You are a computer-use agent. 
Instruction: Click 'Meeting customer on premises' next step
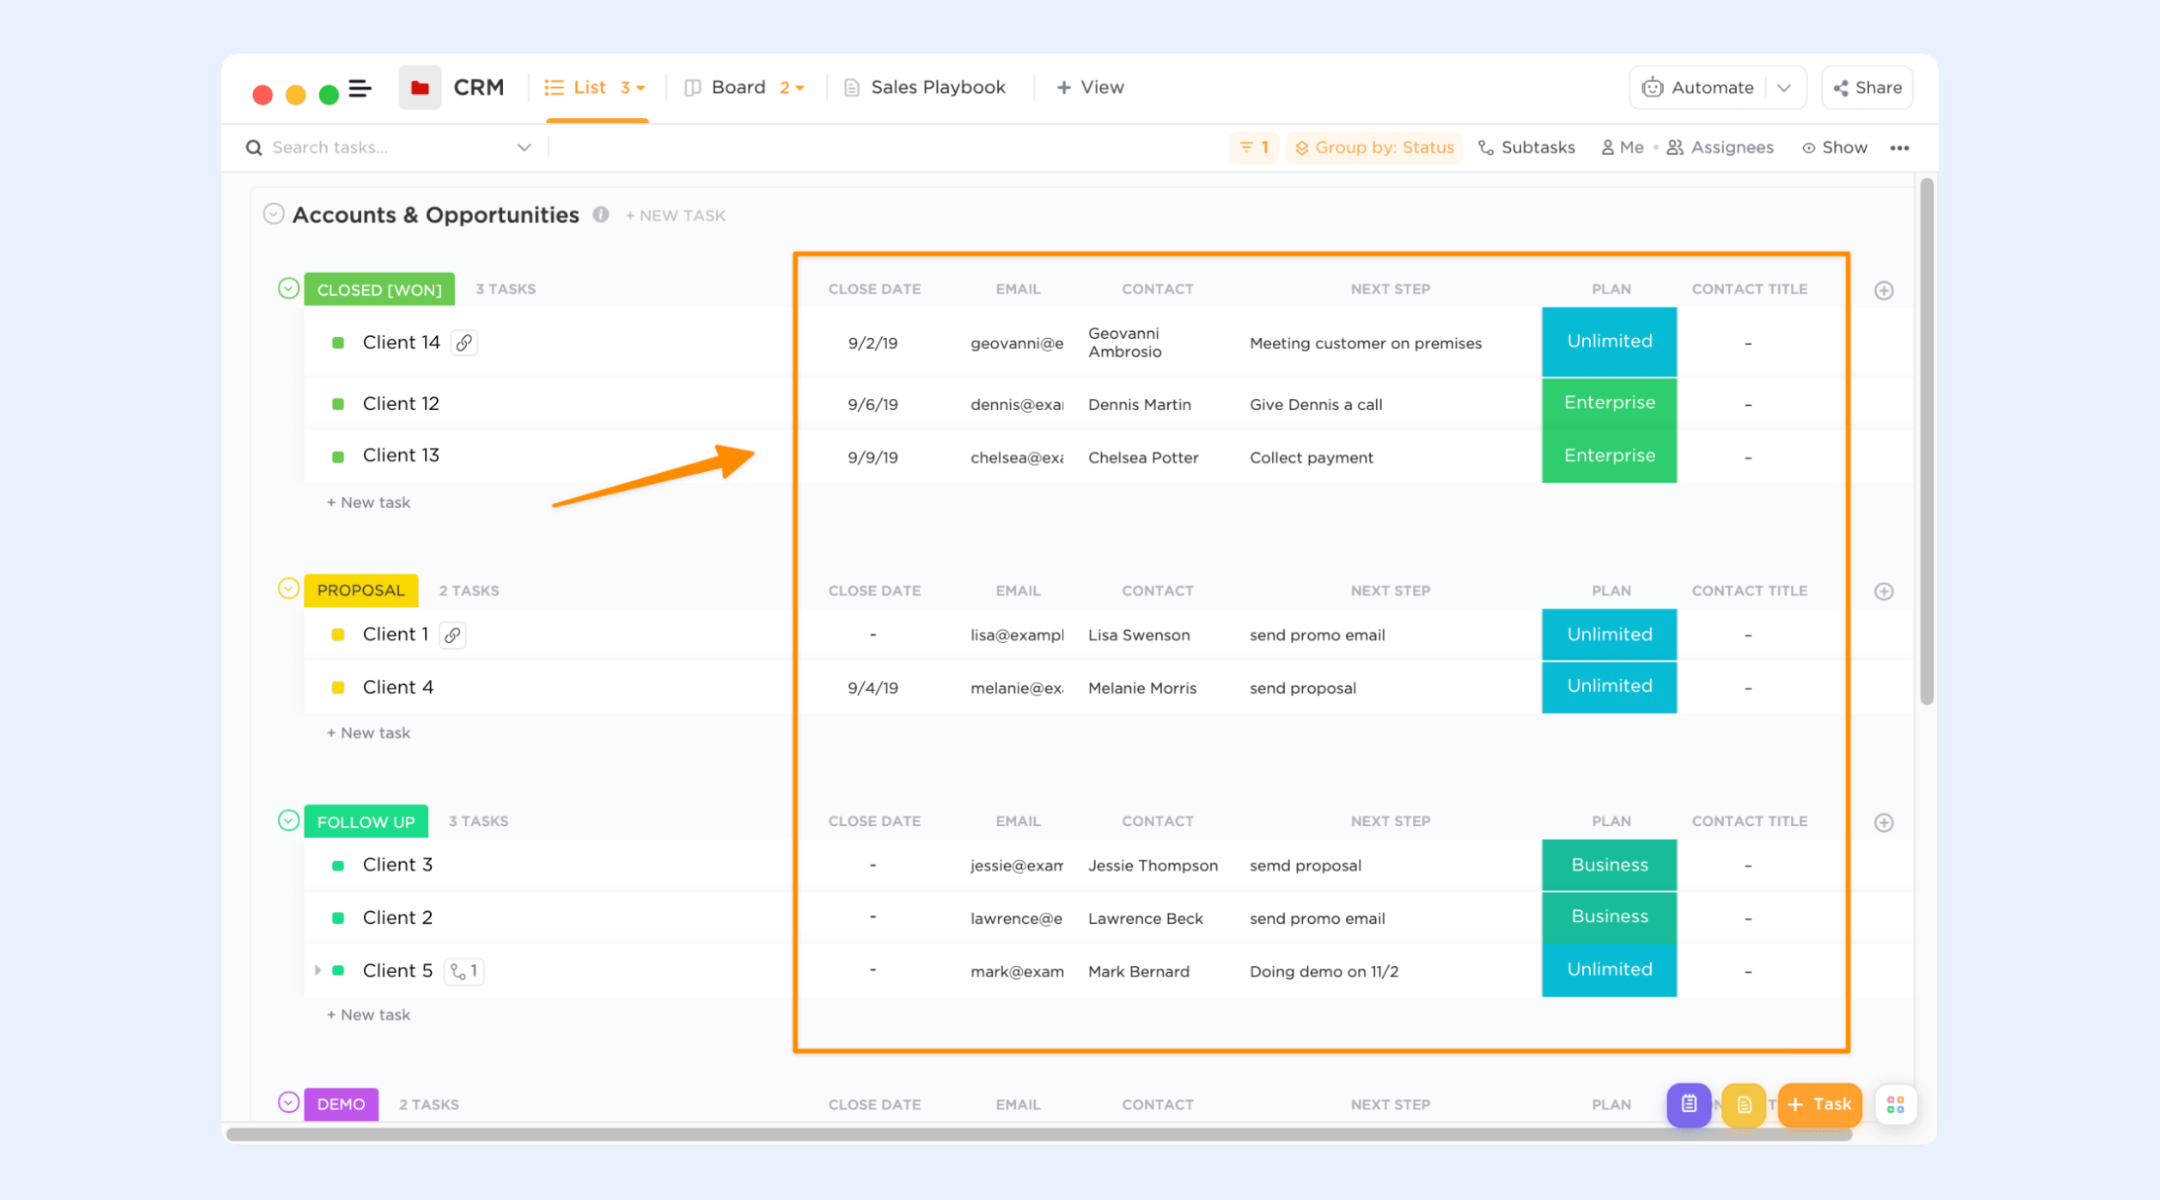click(1365, 344)
